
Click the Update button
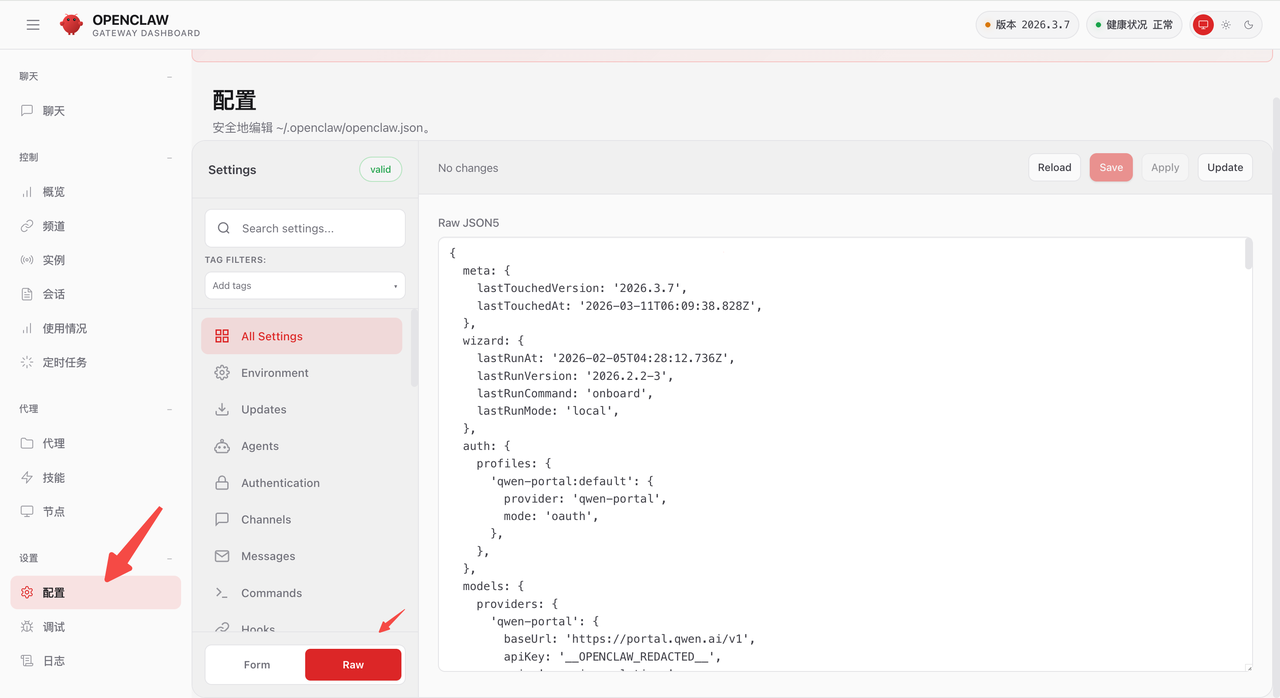coord(1224,168)
